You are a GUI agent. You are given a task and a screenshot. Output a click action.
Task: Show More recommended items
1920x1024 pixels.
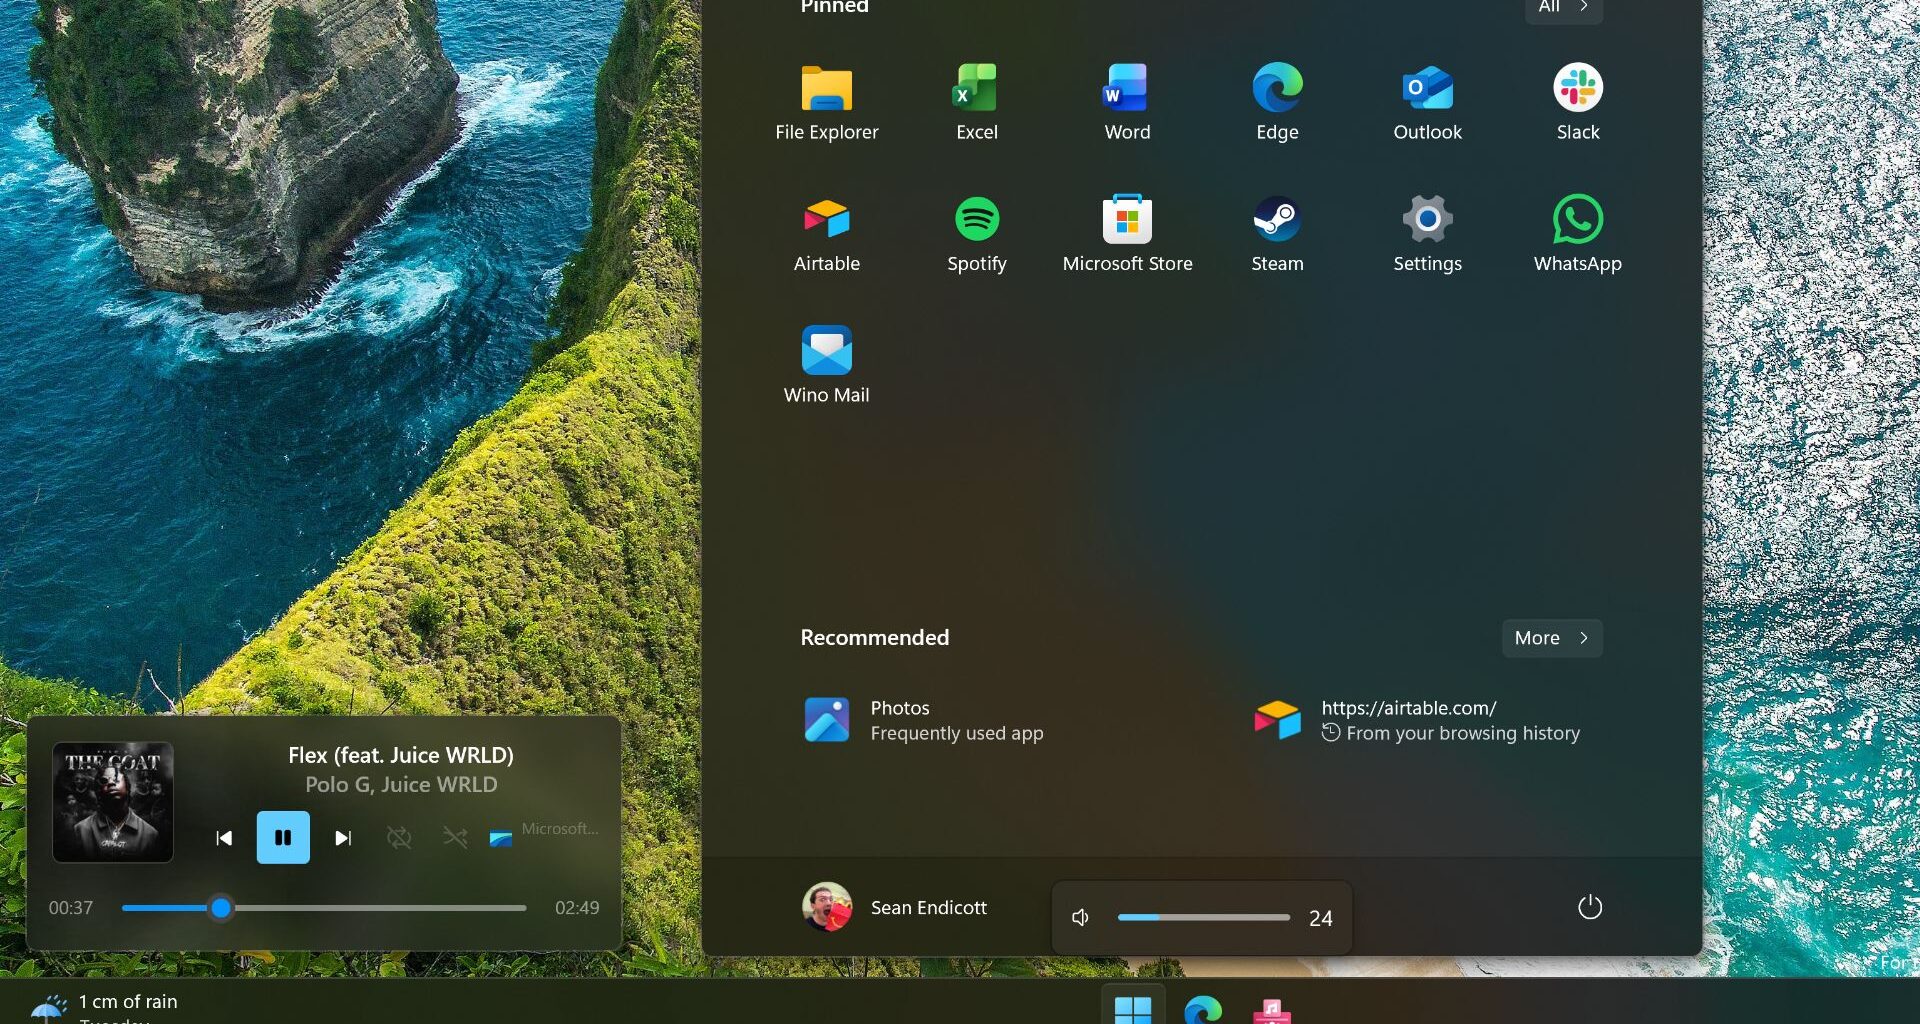[x=1551, y=637]
